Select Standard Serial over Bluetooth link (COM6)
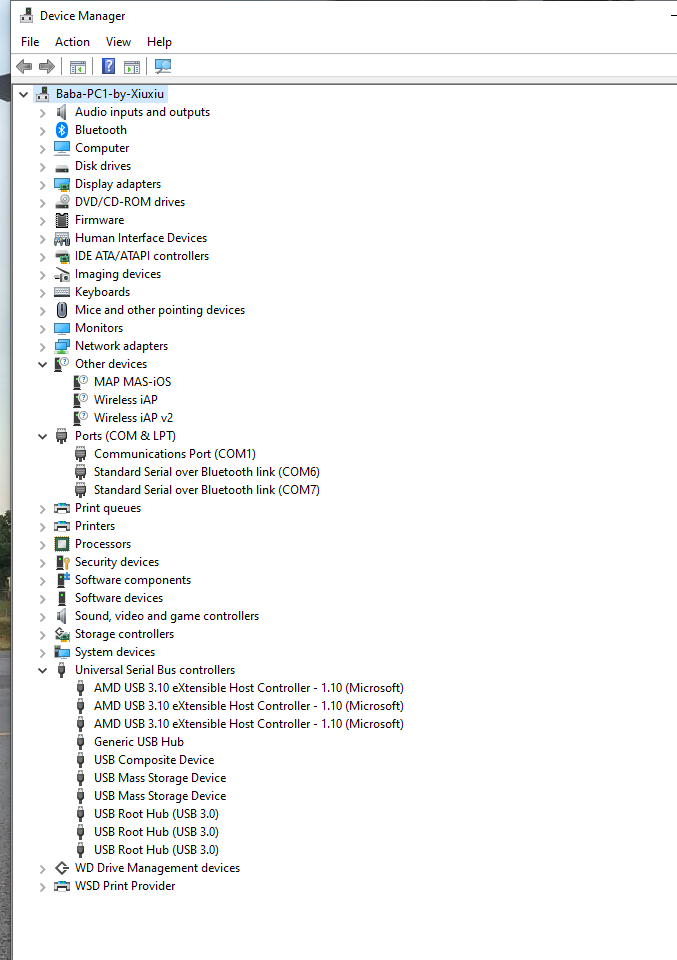The image size is (677, 960). click(x=206, y=472)
